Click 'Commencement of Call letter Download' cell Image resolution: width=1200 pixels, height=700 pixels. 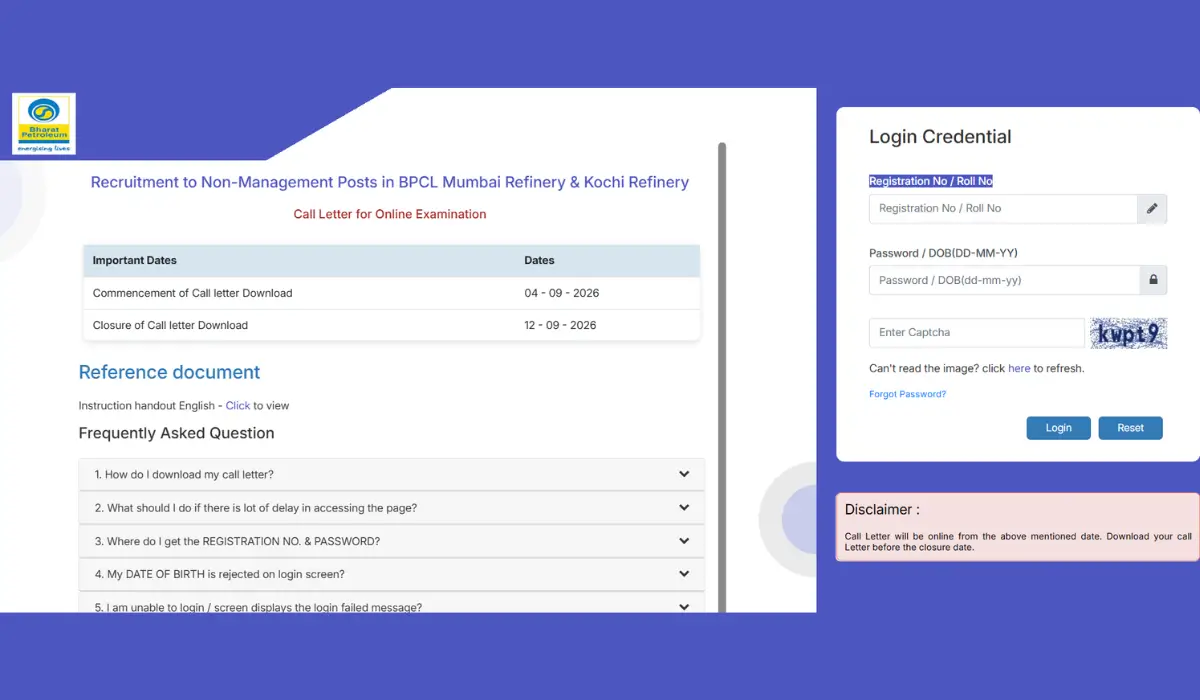click(192, 293)
